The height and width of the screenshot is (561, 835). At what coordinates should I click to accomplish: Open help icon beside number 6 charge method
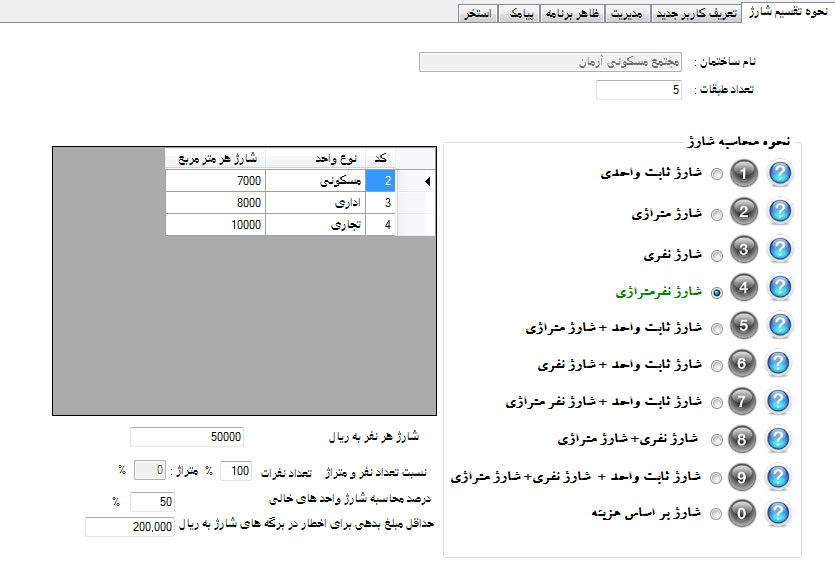(778, 363)
